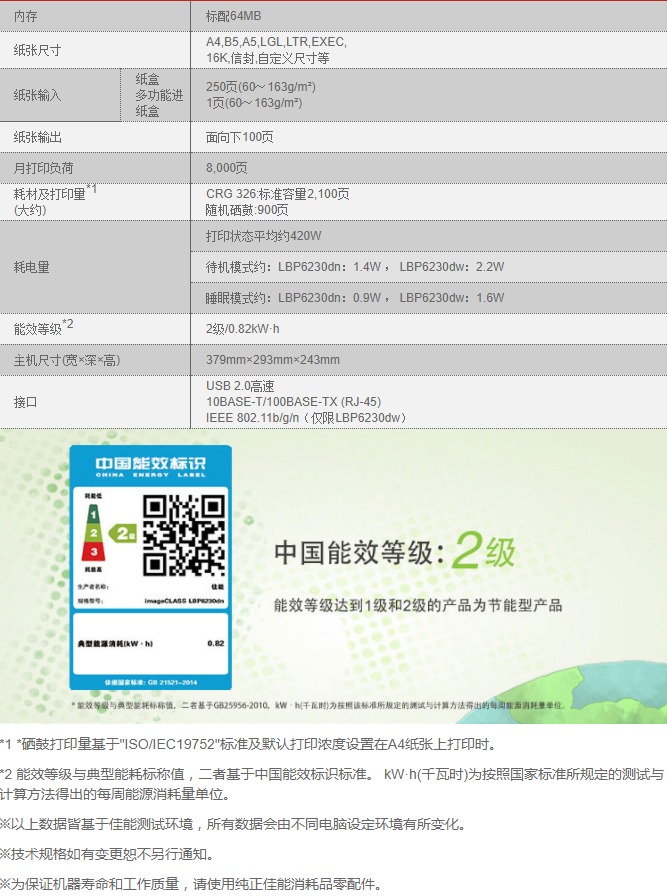Click the 能效等级 2级/0.82kW·h value
This screenshot has width=667, height=896.
click(x=242, y=329)
